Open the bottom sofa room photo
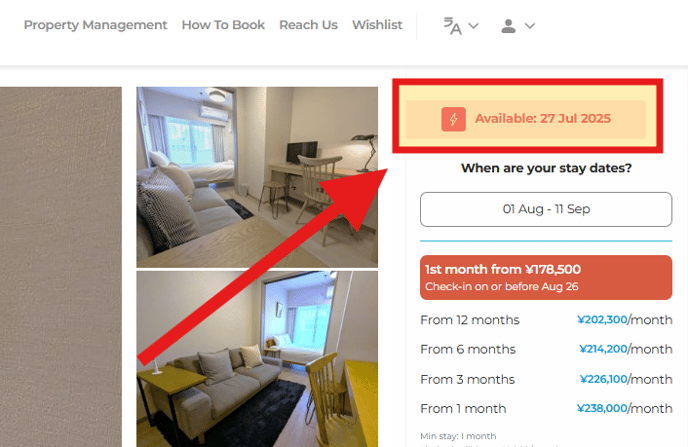 point(257,359)
